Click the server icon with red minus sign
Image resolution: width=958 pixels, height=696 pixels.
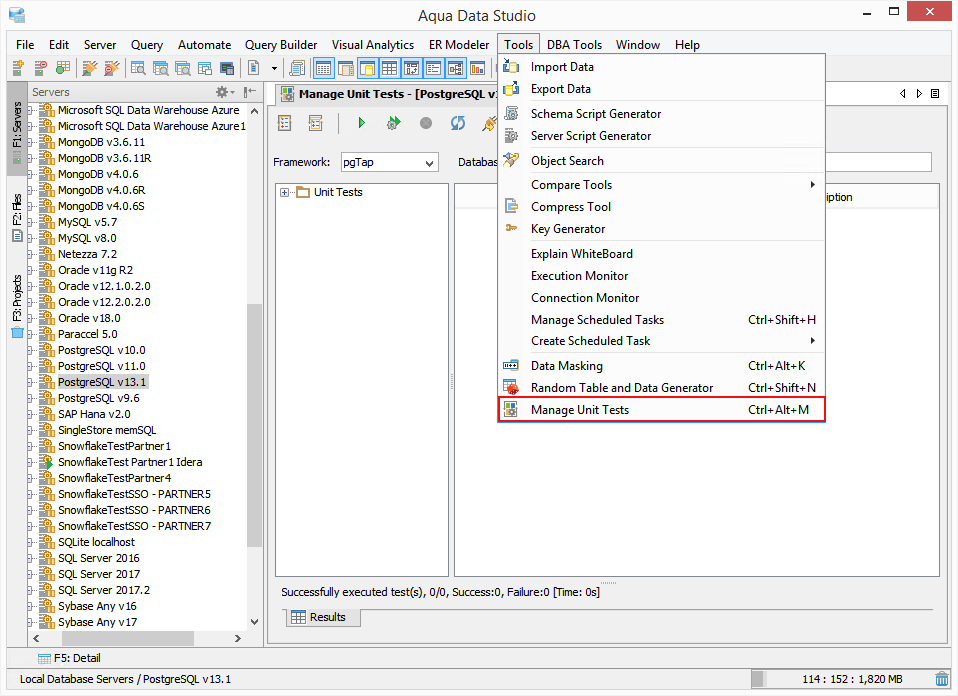point(40,68)
